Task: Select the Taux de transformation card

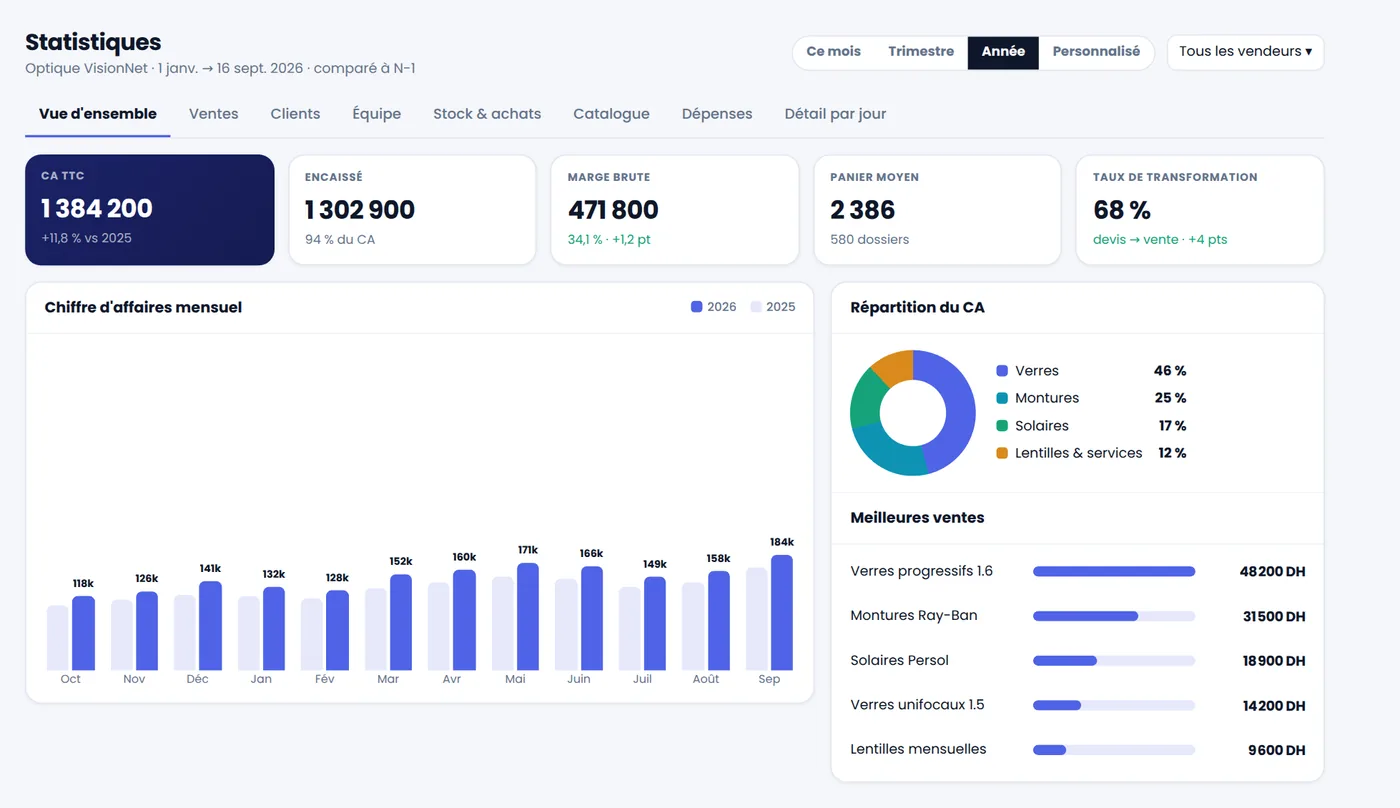Action: (x=1200, y=210)
